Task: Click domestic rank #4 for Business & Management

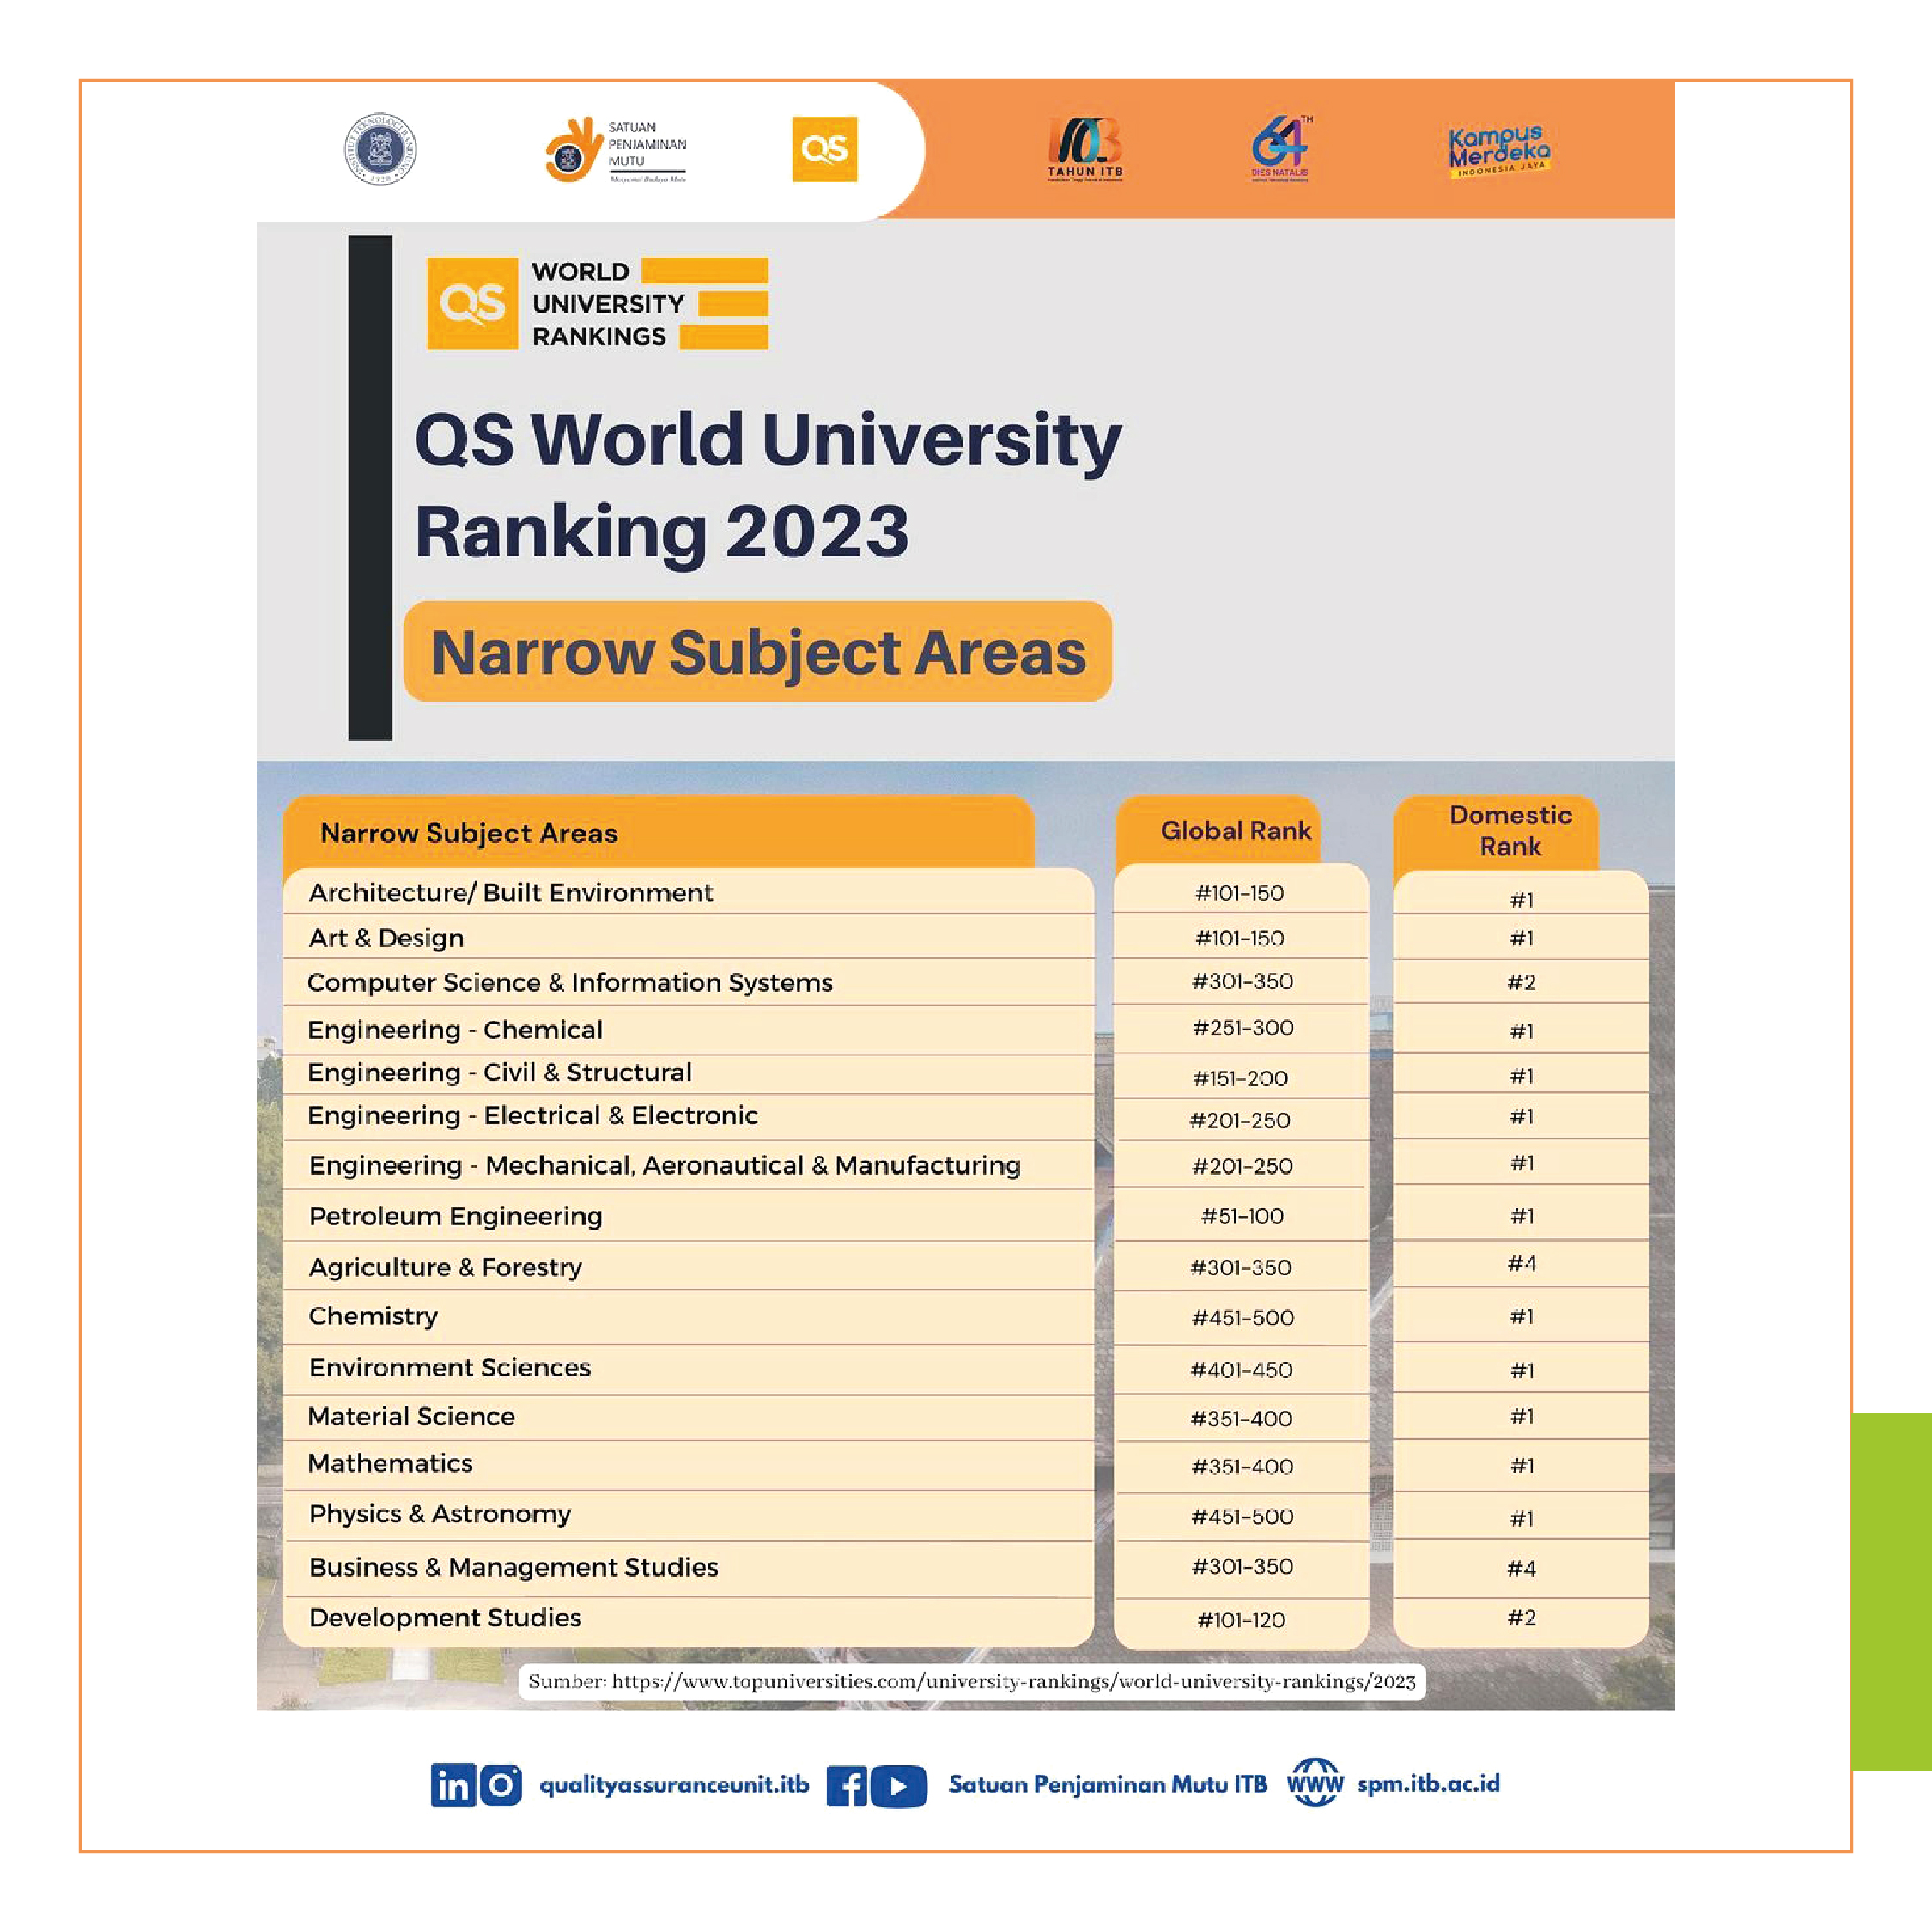Action: 1521,1569
